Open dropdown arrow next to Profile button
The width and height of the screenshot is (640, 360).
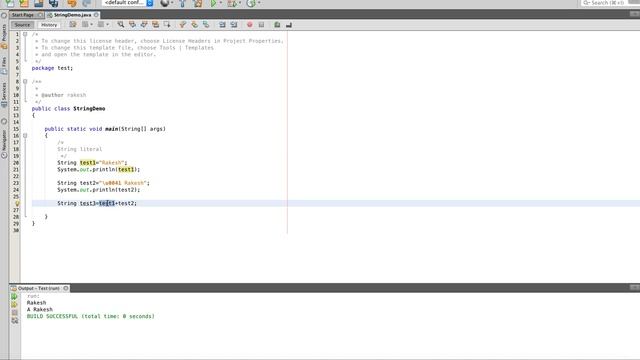(x=259, y=3)
